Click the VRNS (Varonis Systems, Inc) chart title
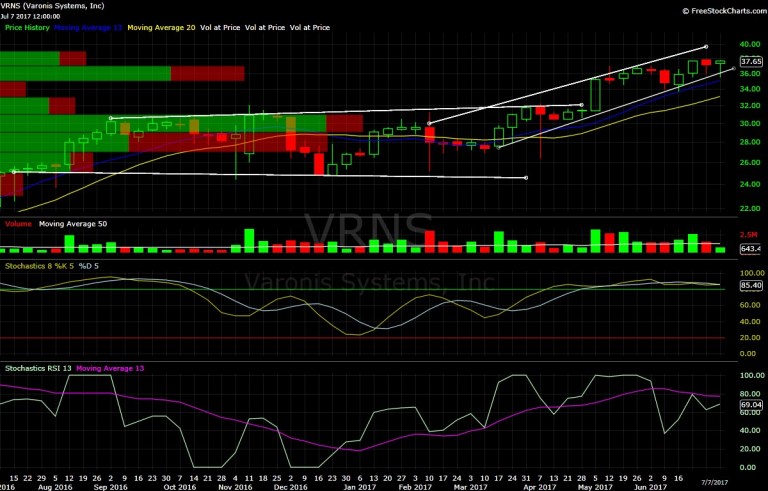 (52, 6)
